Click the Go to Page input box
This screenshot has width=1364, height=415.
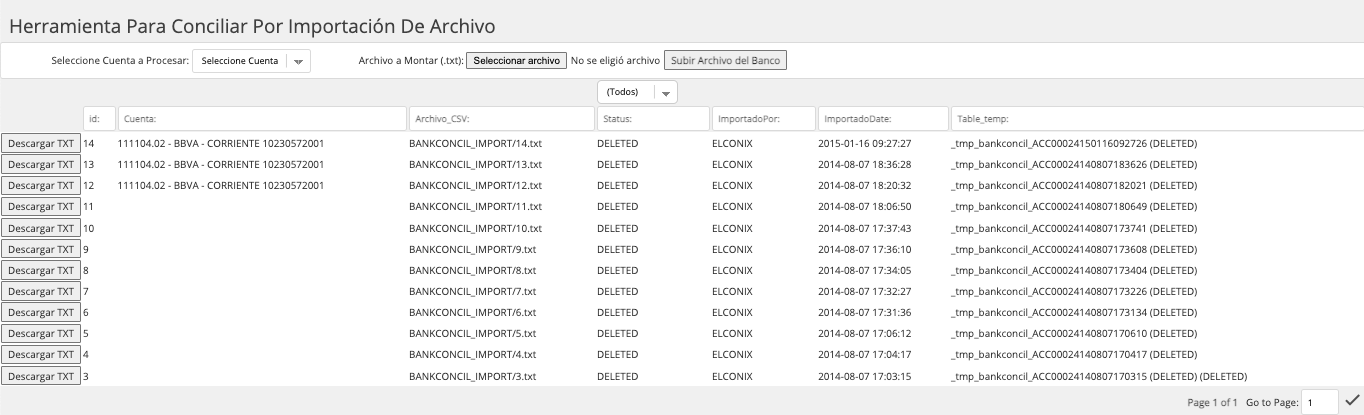pyautogui.click(x=1320, y=402)
